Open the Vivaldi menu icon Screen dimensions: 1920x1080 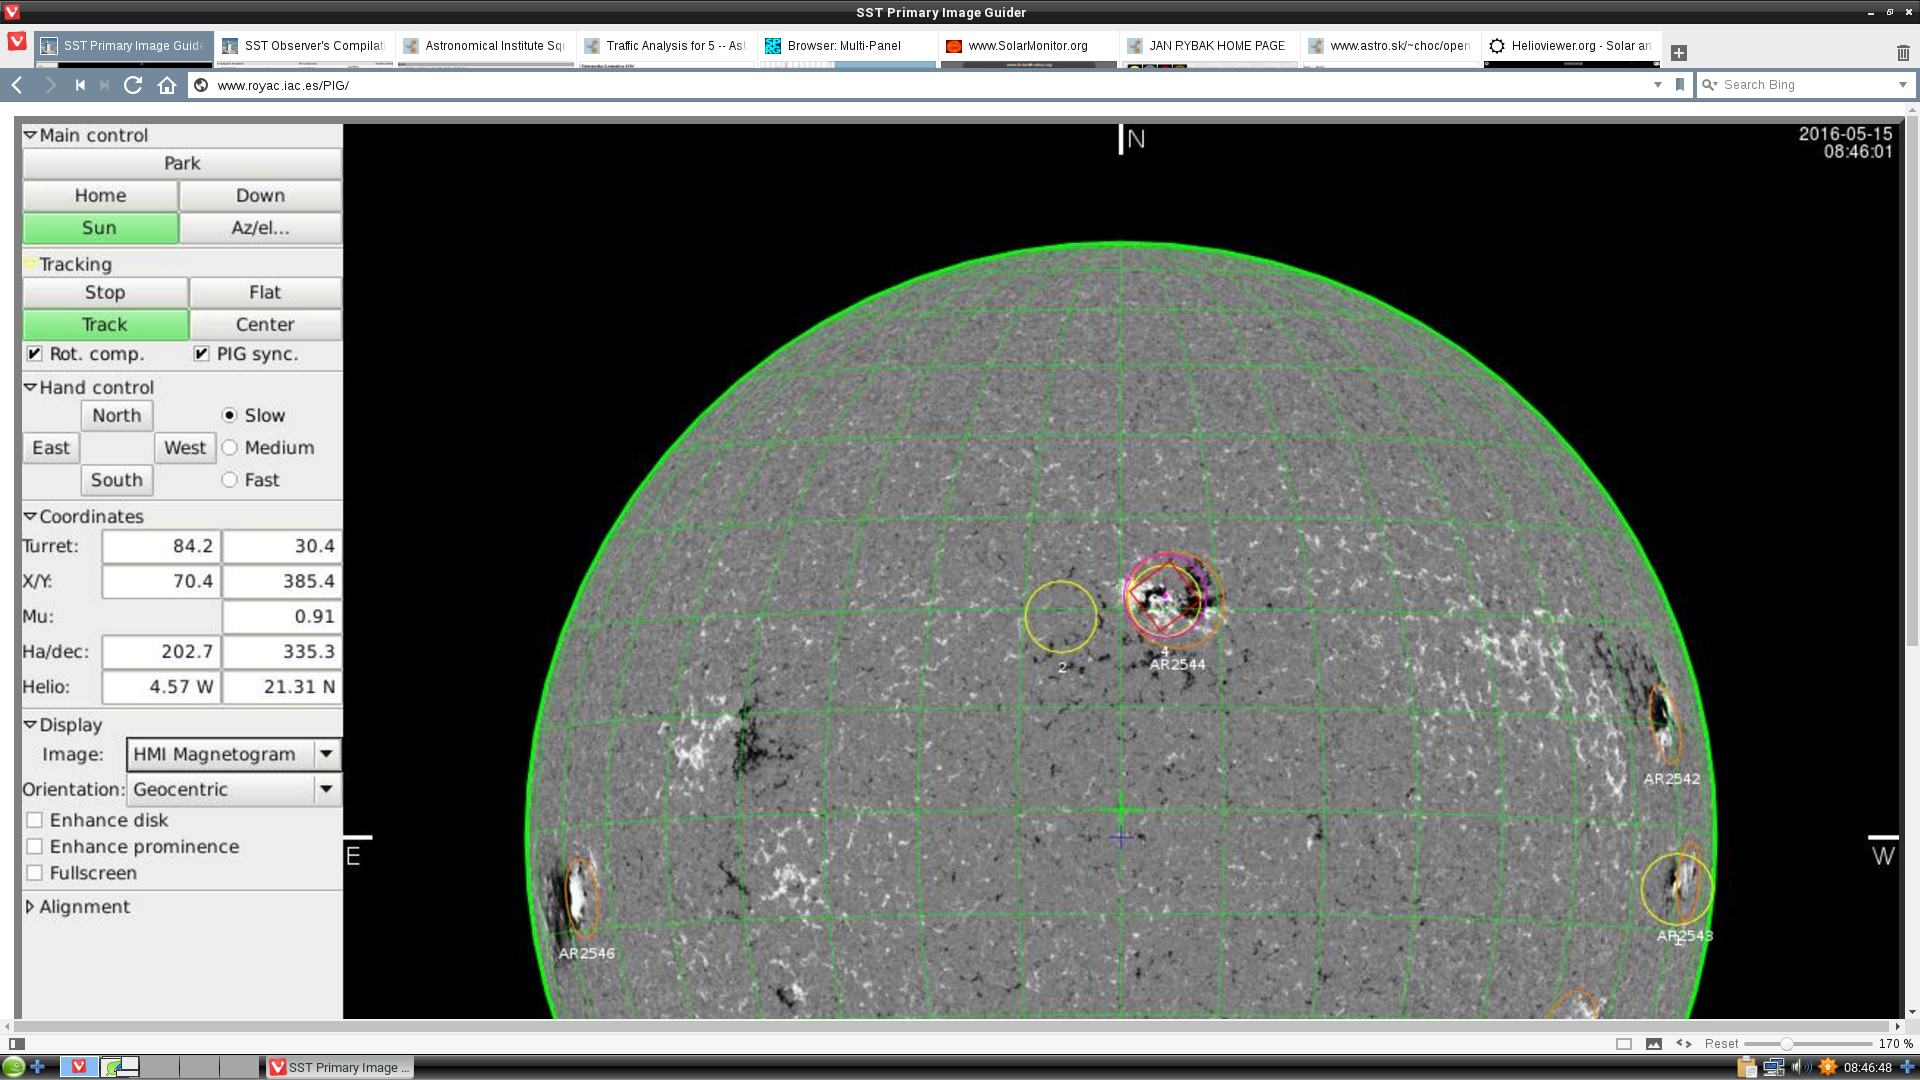click(x=16, y=41)
